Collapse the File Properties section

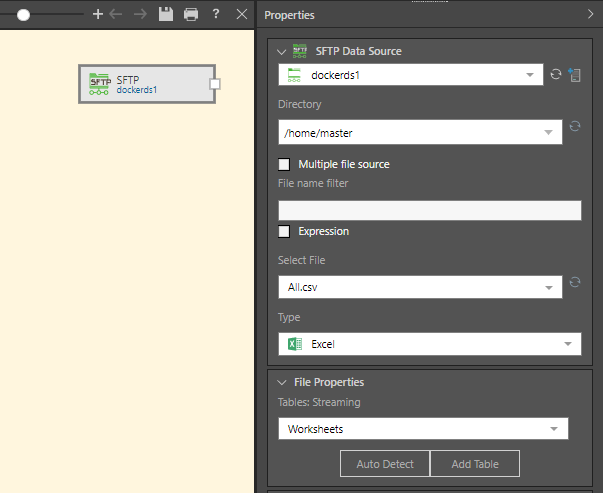tap(281, 382)
